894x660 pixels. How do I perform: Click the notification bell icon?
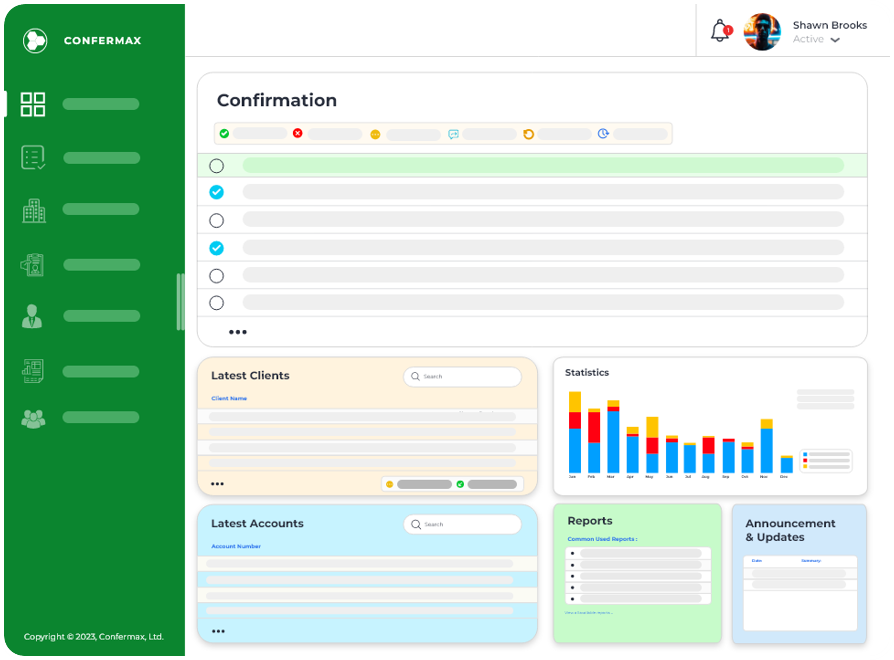[x=720, y=31]
